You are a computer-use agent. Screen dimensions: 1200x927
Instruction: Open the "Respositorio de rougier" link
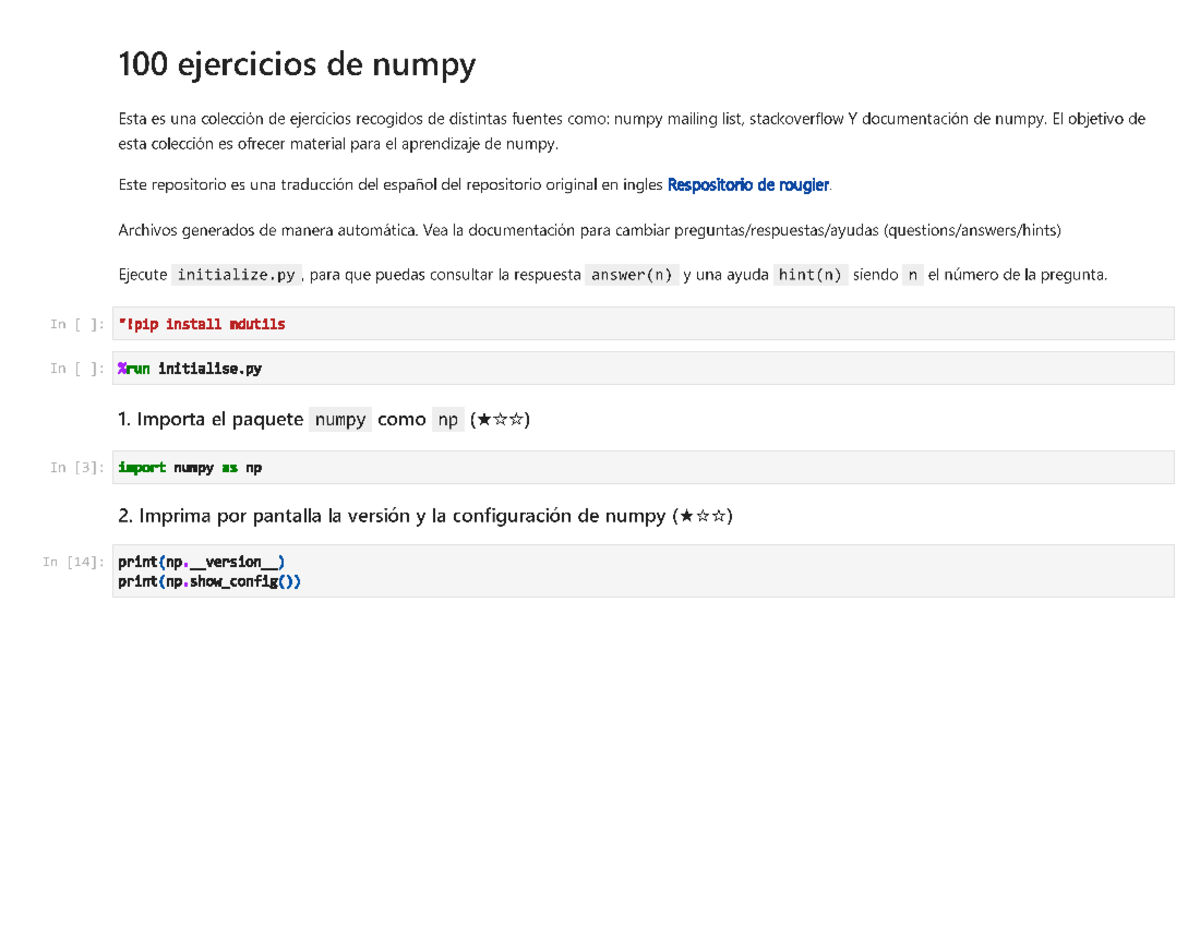(748, 184)
